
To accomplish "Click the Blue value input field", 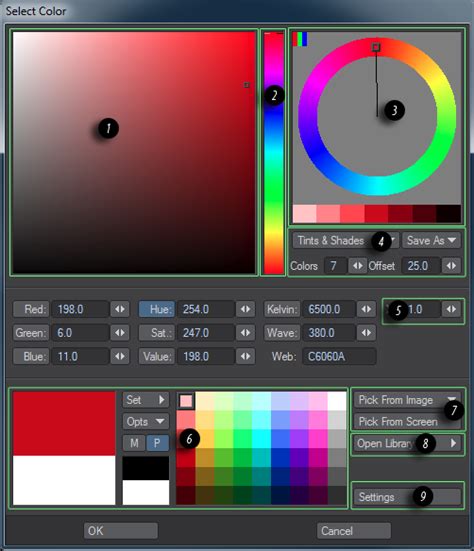I will tap(80, 356).
